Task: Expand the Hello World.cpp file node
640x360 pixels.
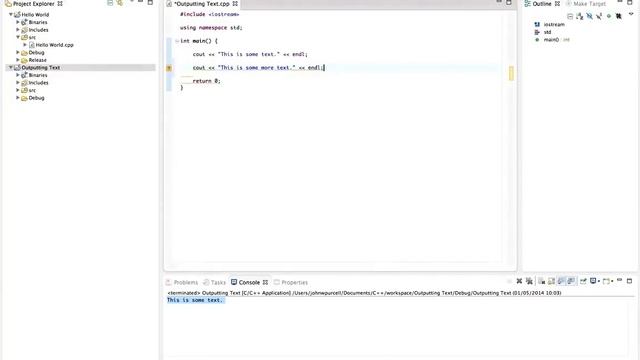Action: [25, 45]
